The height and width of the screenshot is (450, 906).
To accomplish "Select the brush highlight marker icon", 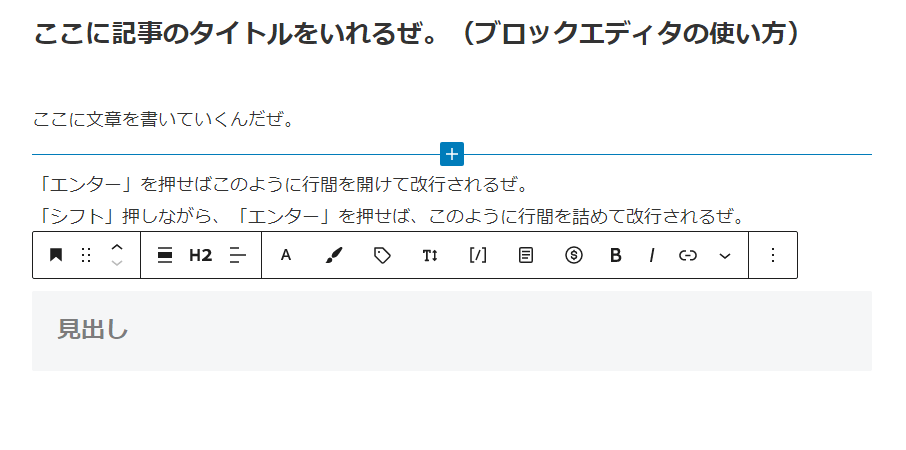I will coord(334,255).
